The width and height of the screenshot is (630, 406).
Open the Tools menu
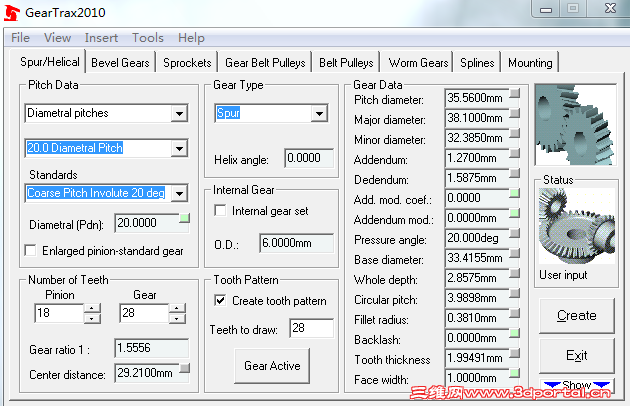(x=148, y=38)
